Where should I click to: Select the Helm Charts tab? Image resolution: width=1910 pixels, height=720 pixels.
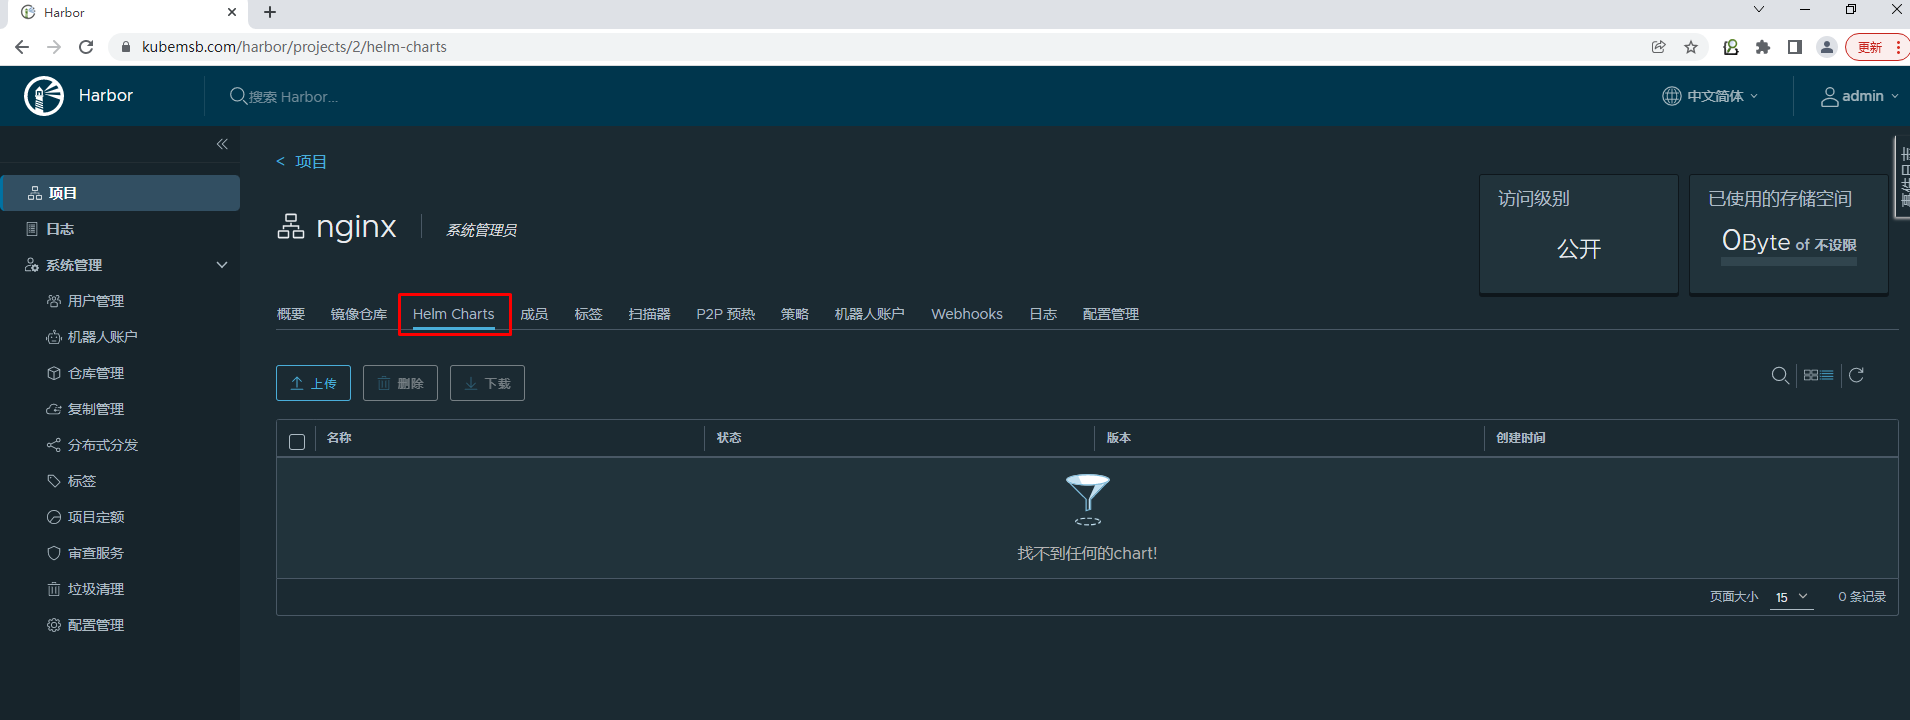coord(454,314)
